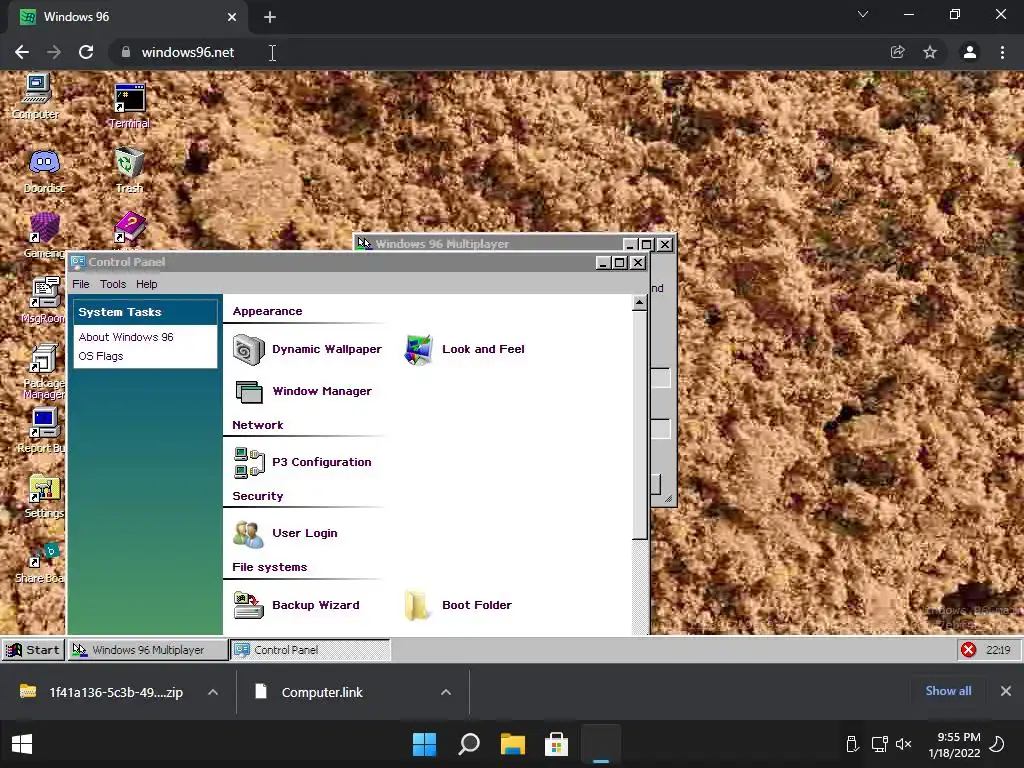Viewport: 1024px width, 768px height.
Task: Open the Package Manager desktop shortcut
Action: coord(44,371)
